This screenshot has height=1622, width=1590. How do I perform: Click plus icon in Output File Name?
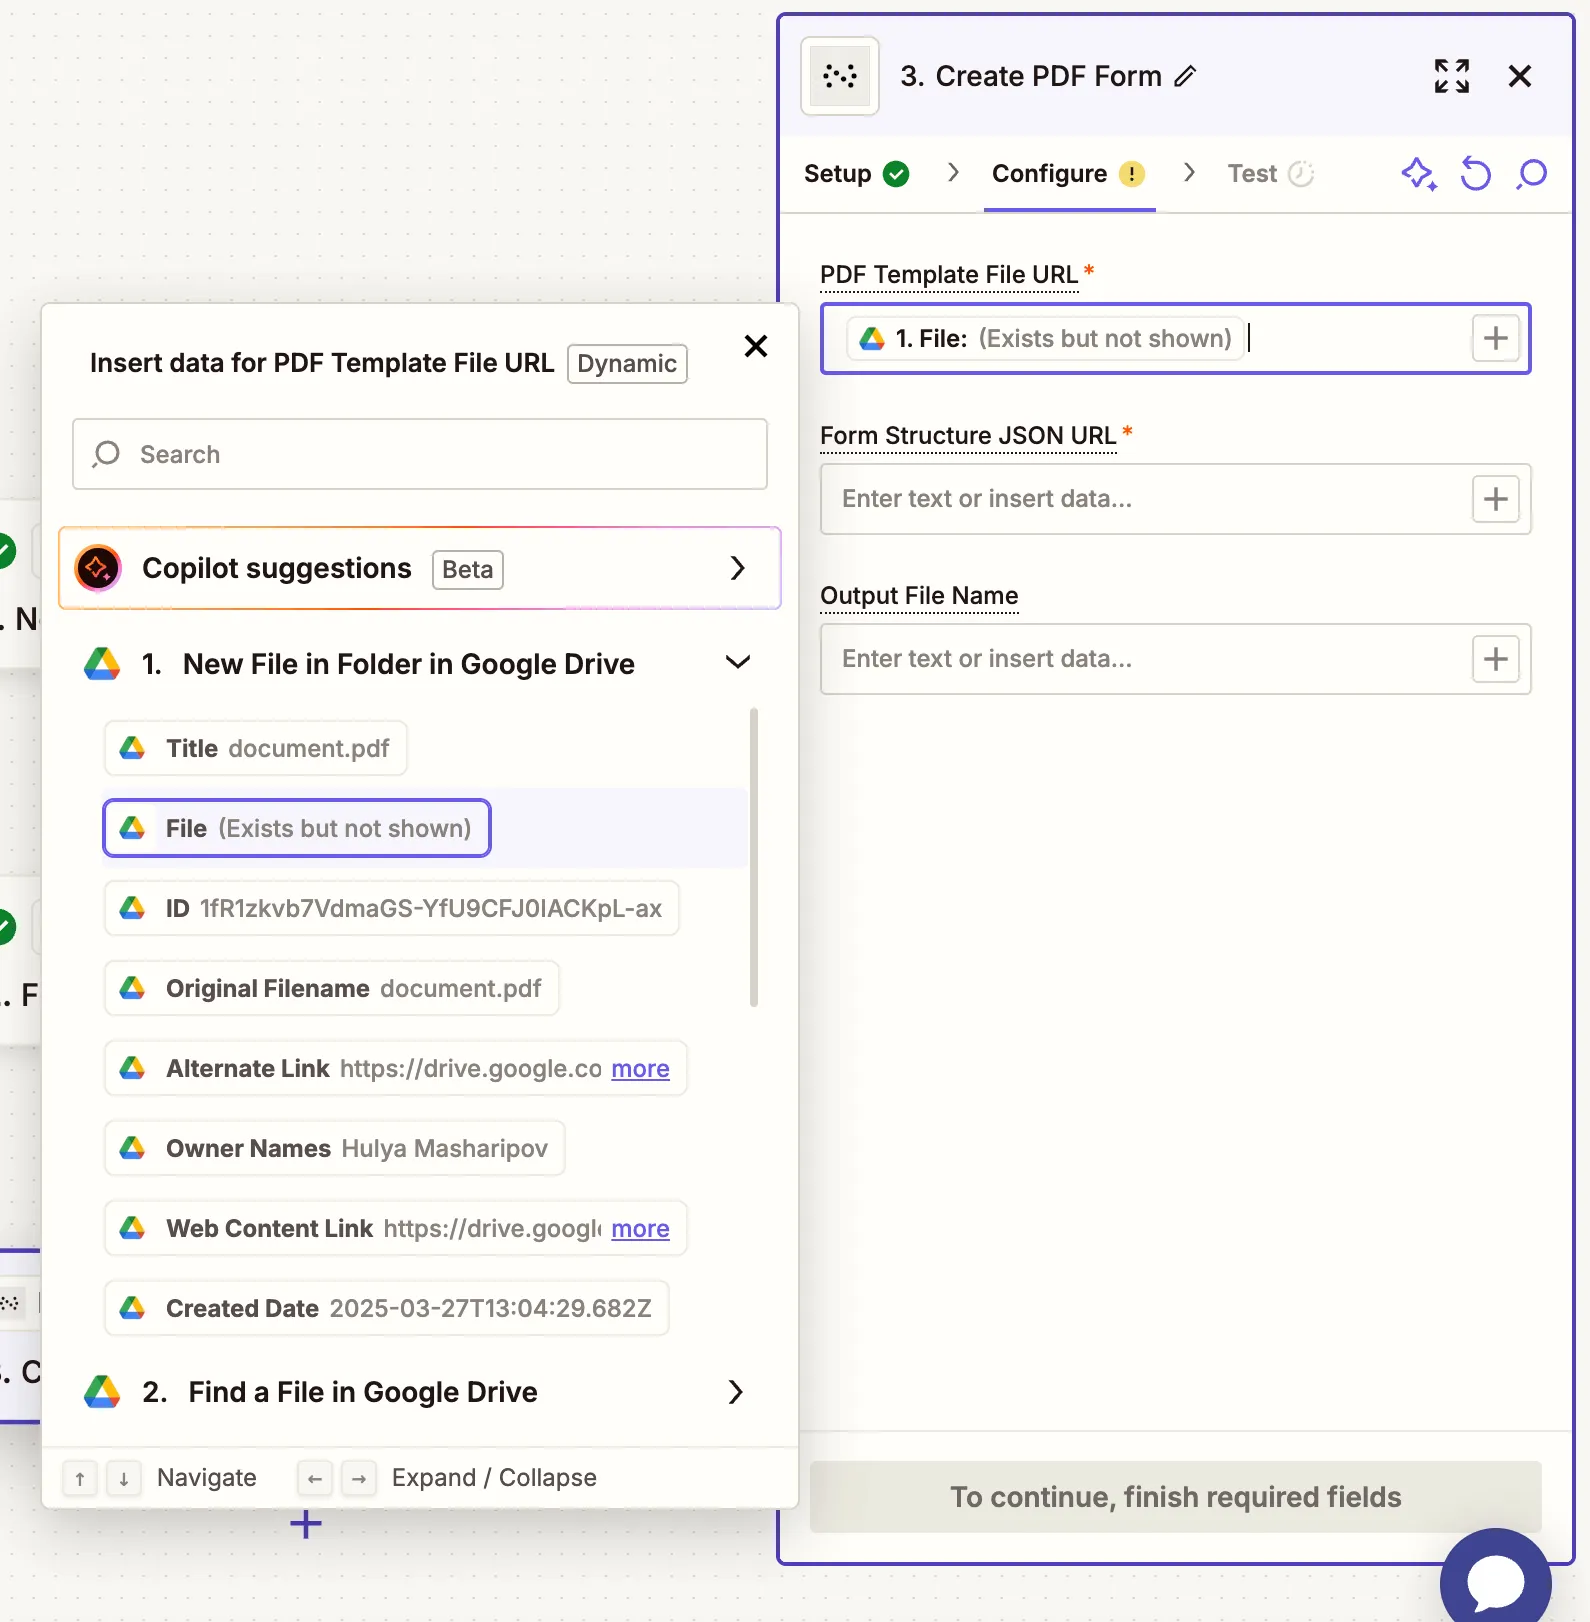pyautogui.click(x=1495, y=659)
